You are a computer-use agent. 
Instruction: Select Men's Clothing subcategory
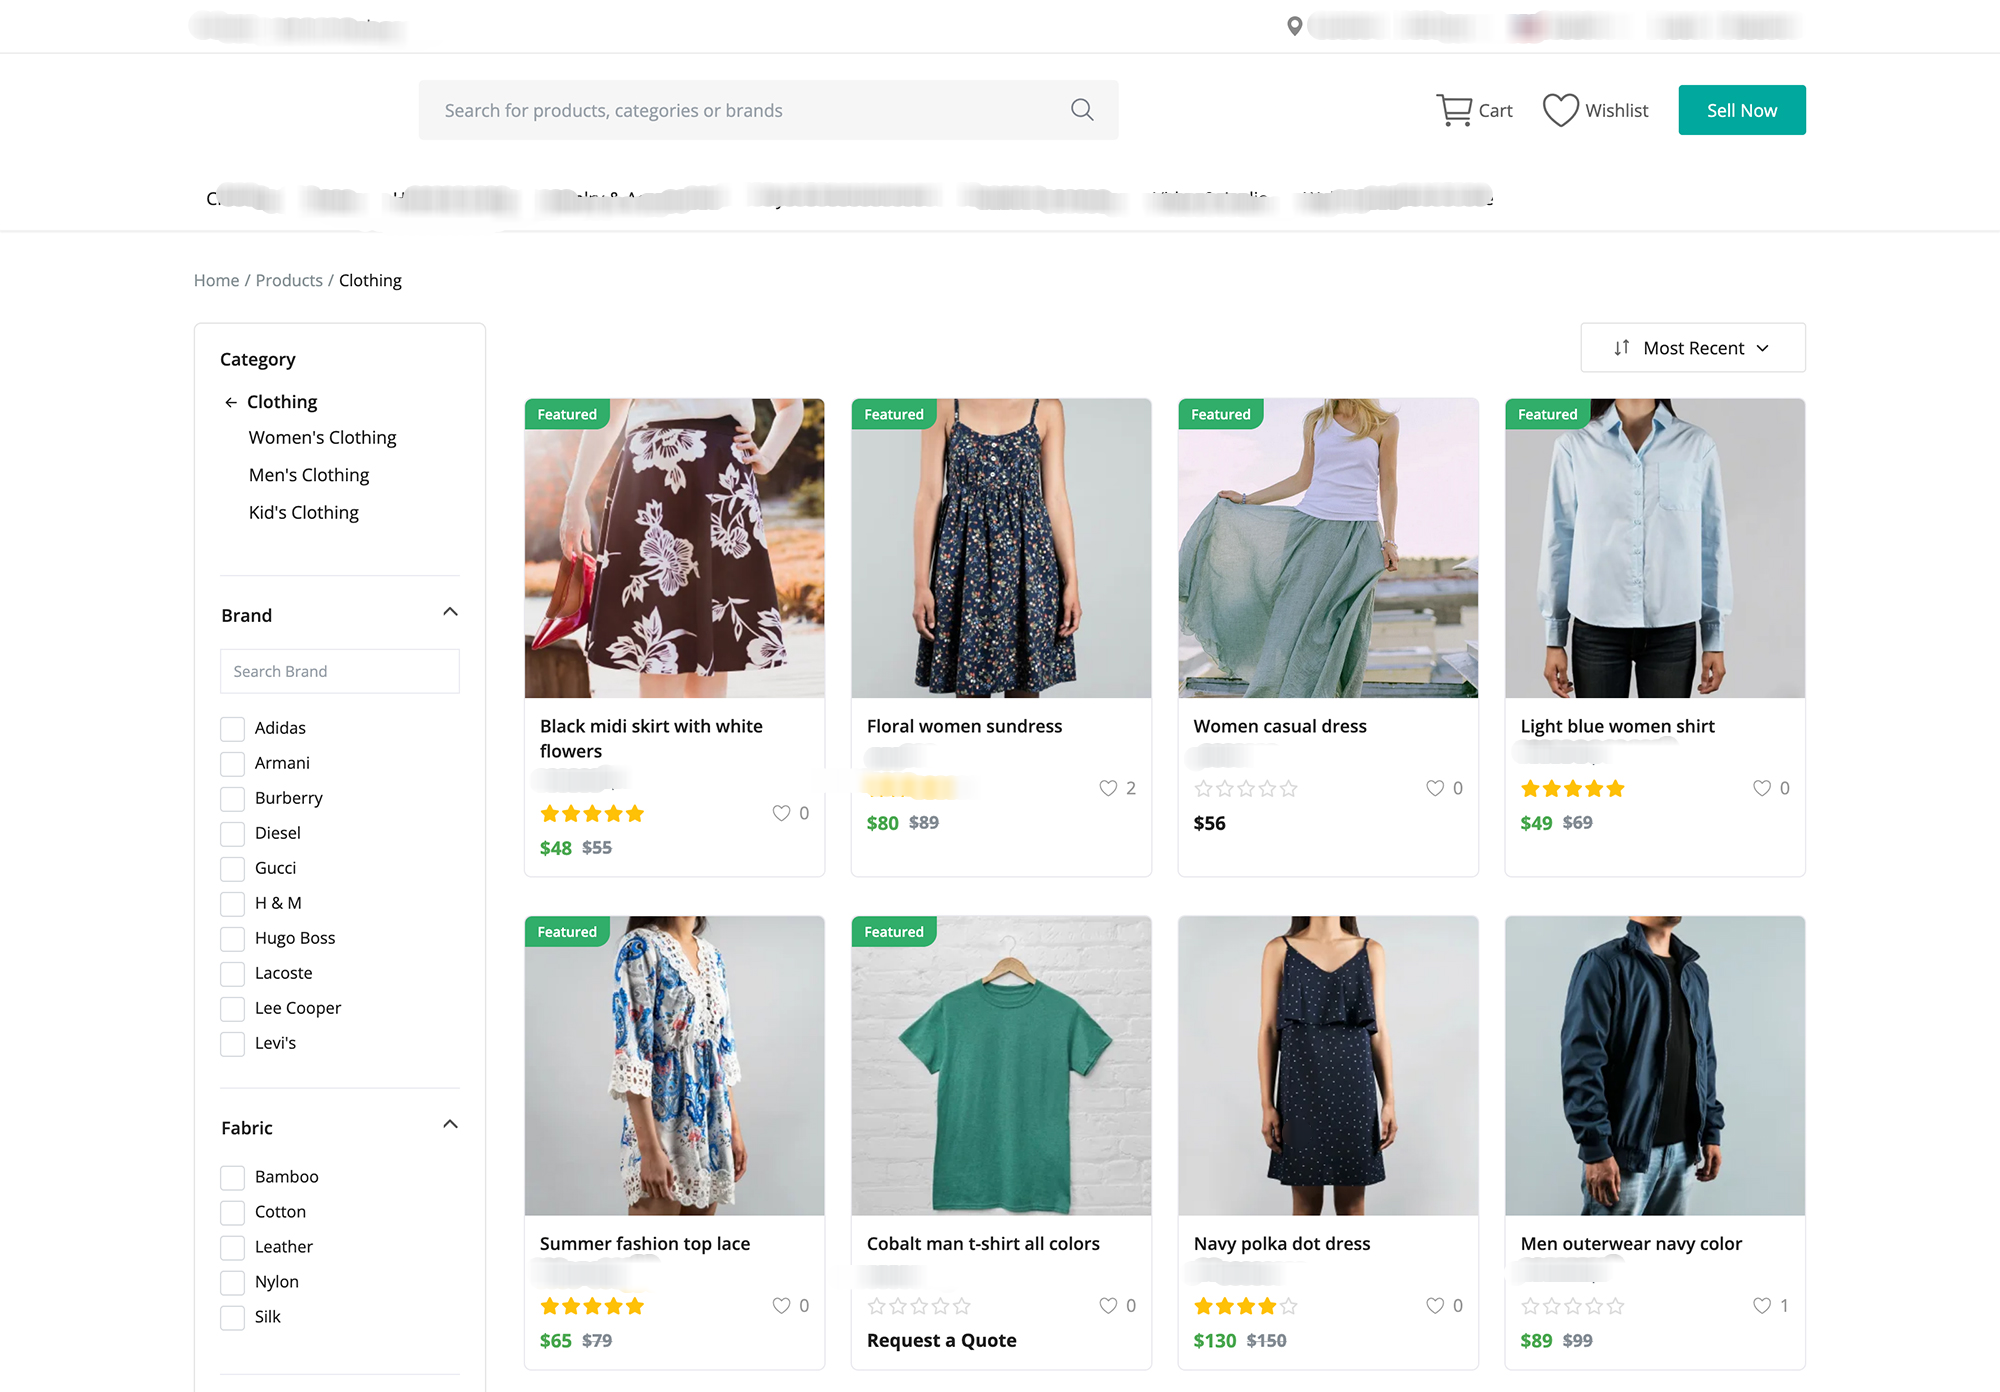[x=309, y=475]
